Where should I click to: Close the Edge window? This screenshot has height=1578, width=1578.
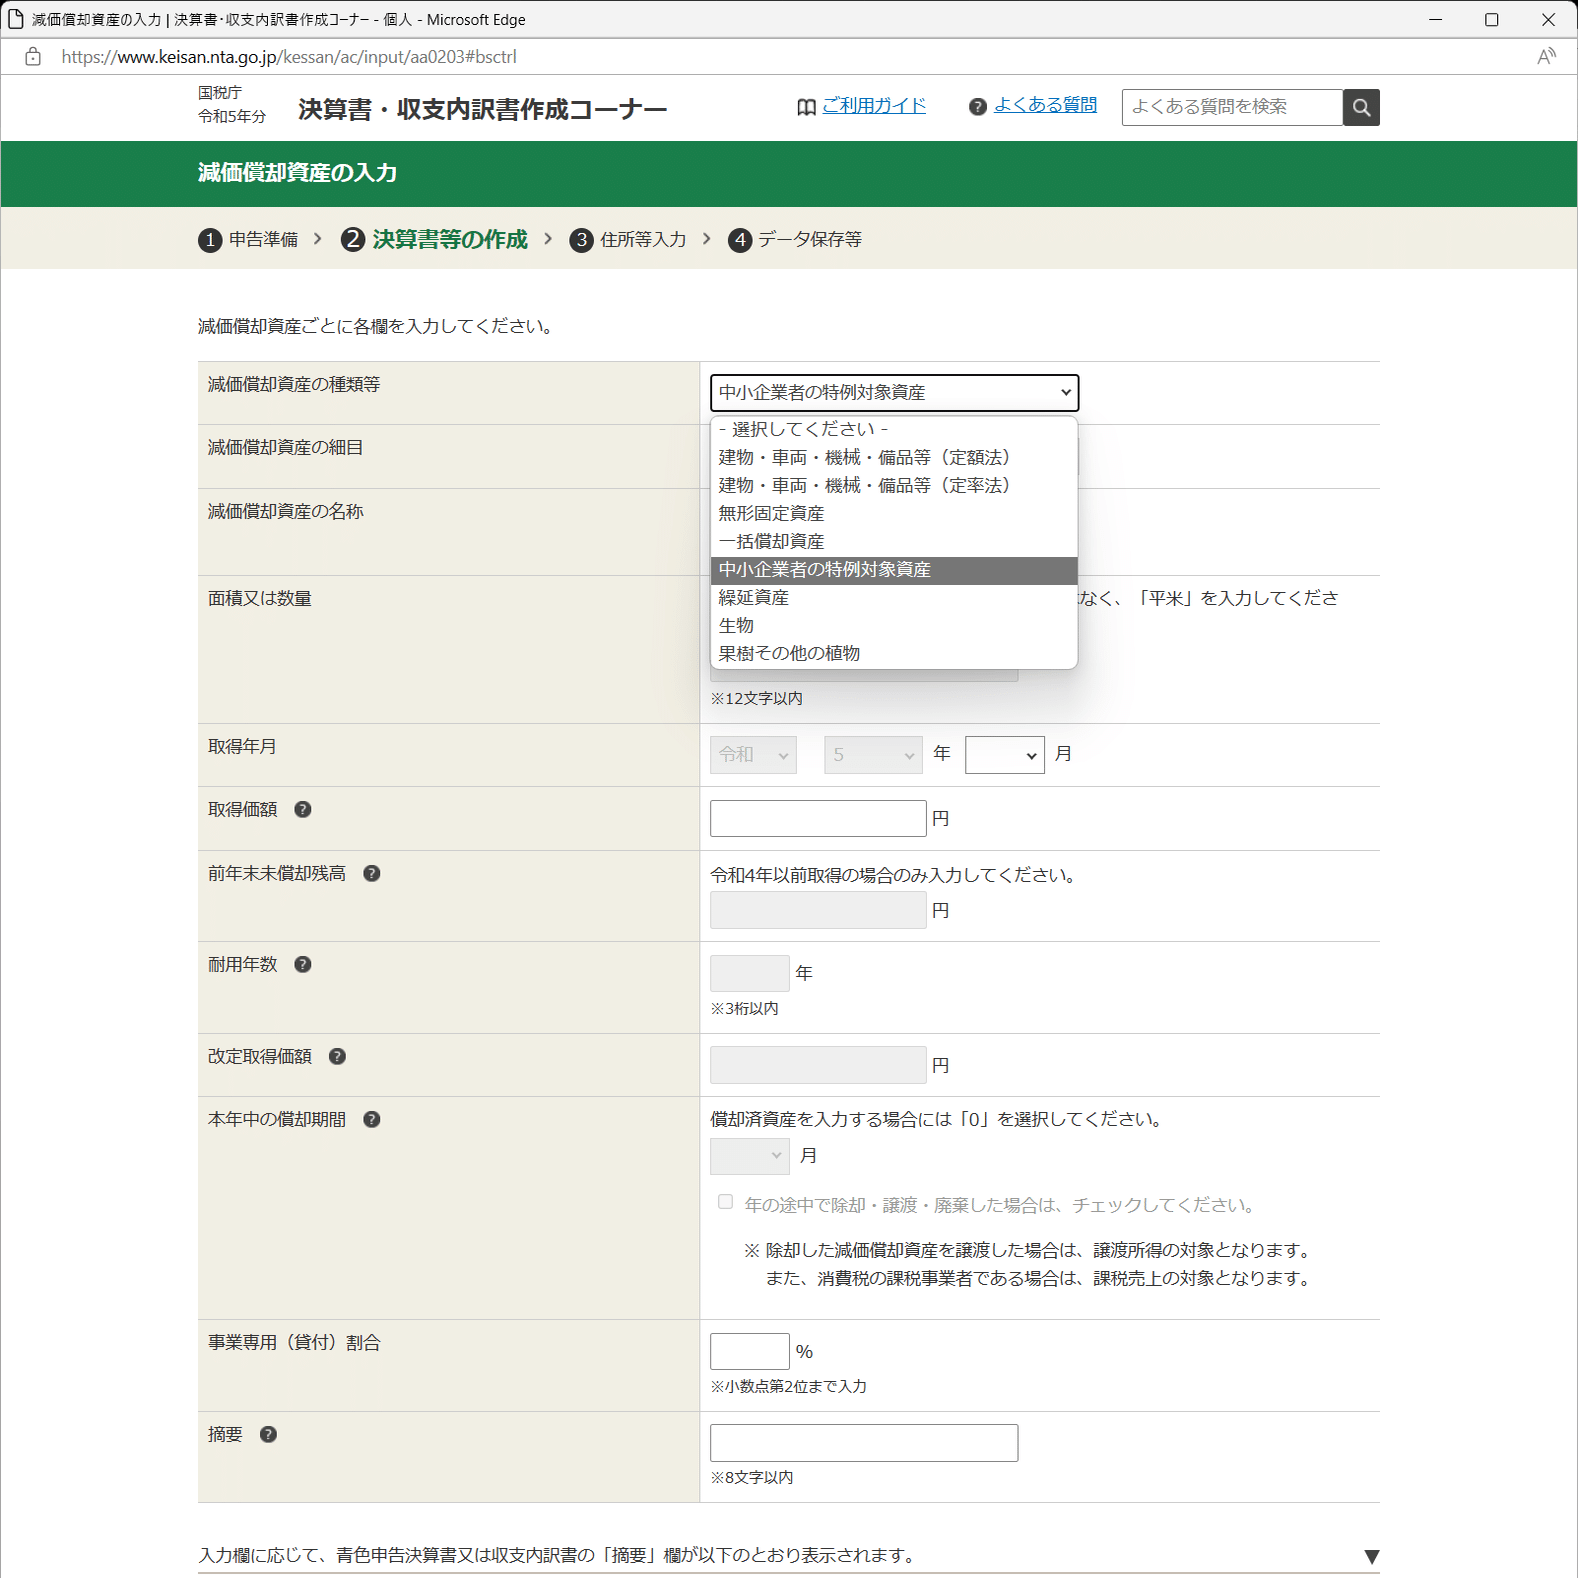1548,19
